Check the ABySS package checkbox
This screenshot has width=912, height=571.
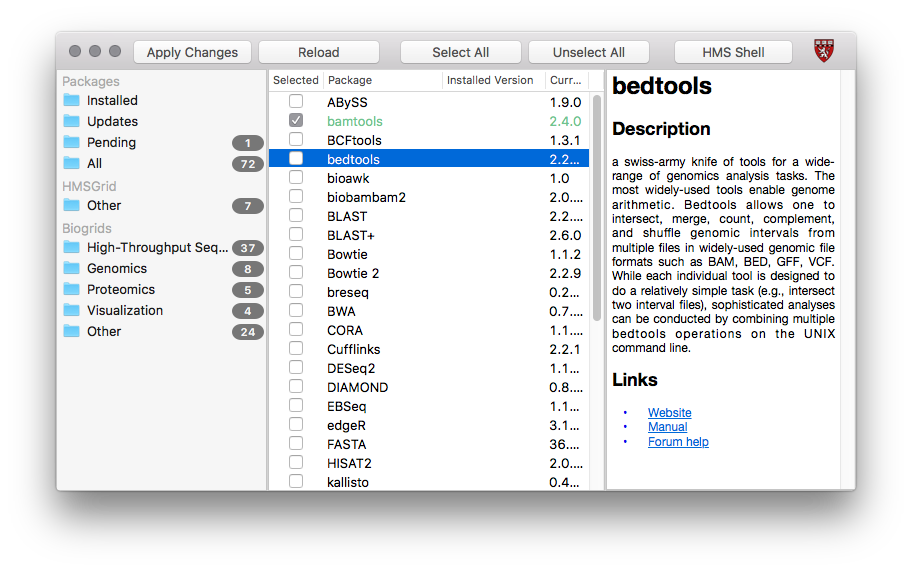coord(296,101)
